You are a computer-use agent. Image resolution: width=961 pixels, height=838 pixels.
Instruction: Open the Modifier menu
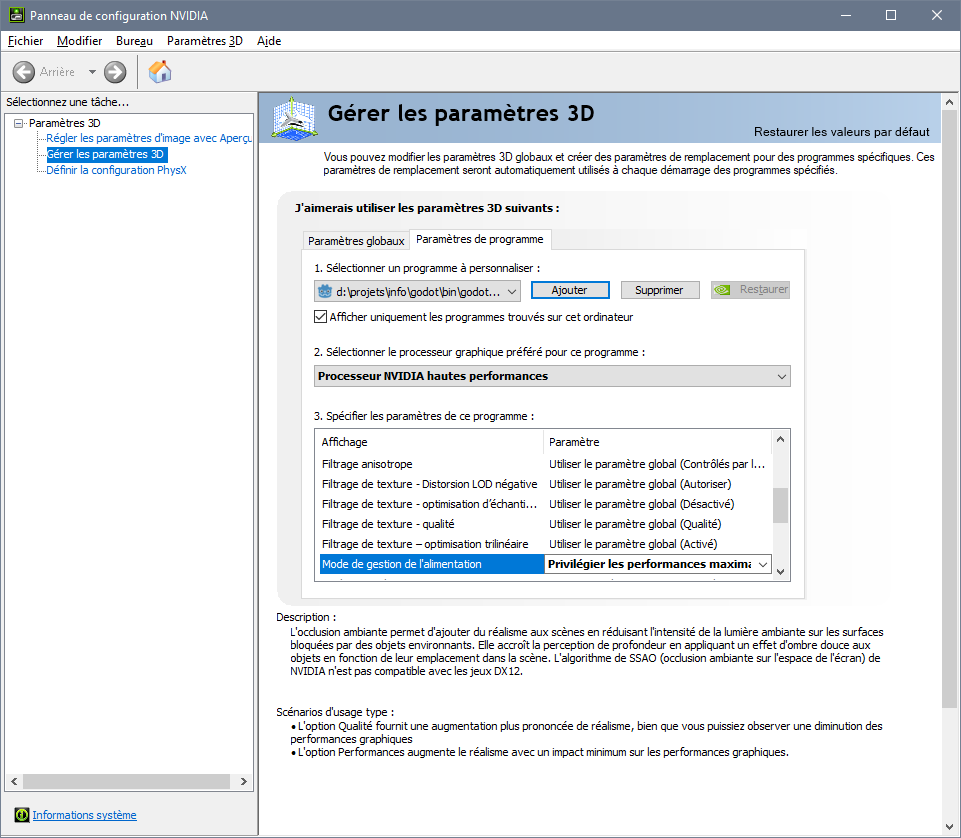pos(79,40)
